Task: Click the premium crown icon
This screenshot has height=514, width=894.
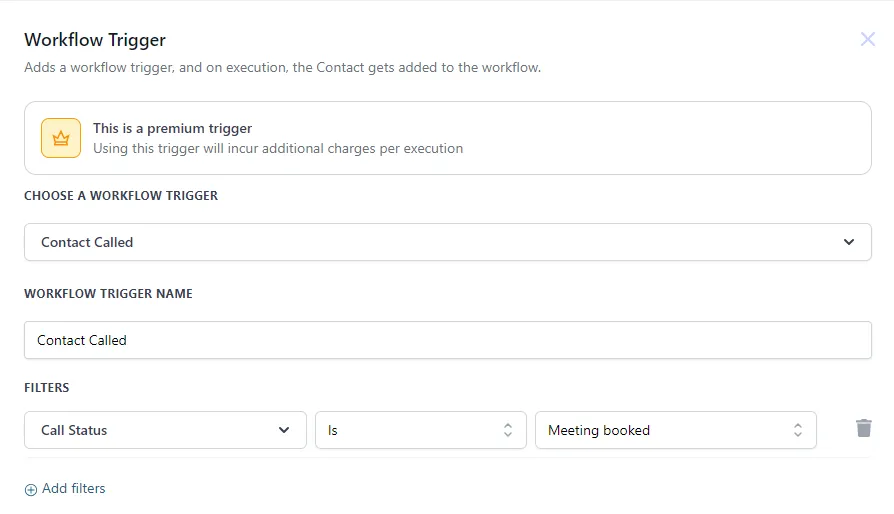Action: 61,138
